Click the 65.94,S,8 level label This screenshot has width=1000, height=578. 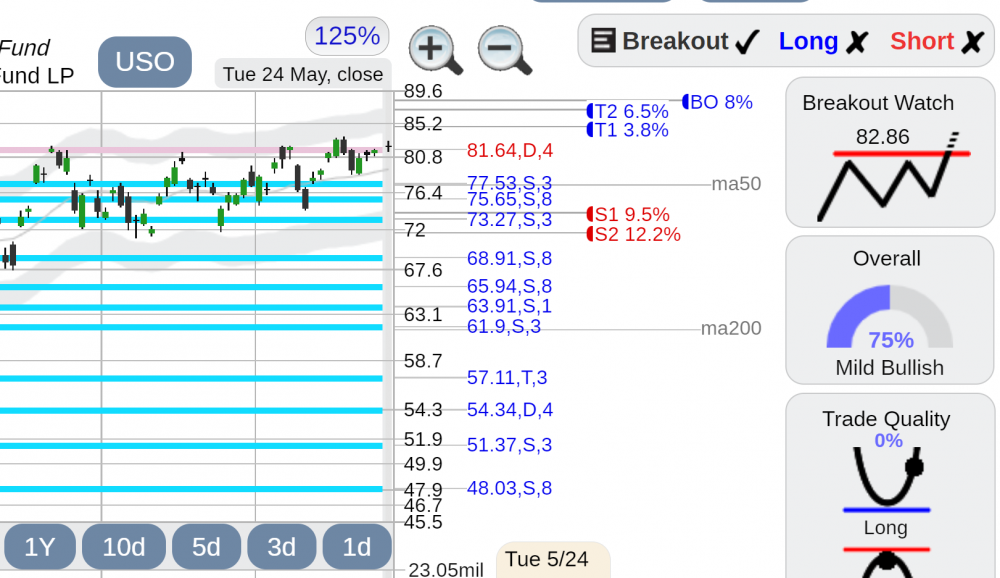point(509,286)
